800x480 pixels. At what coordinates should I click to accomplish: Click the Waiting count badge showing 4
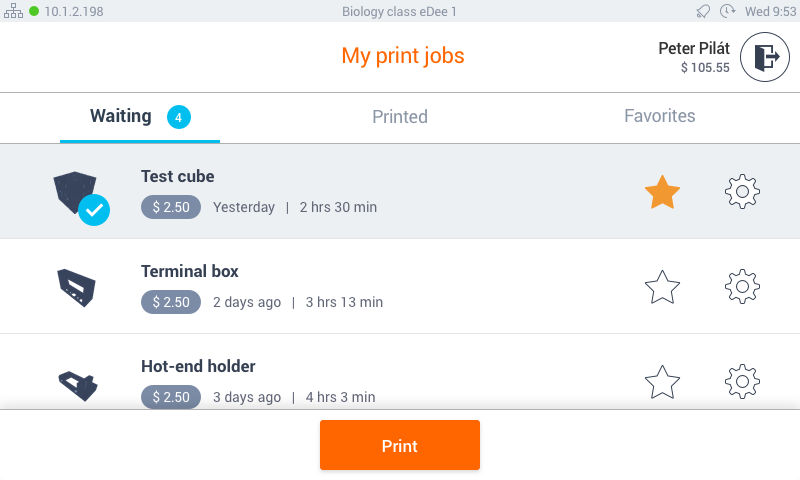point(178,117)
